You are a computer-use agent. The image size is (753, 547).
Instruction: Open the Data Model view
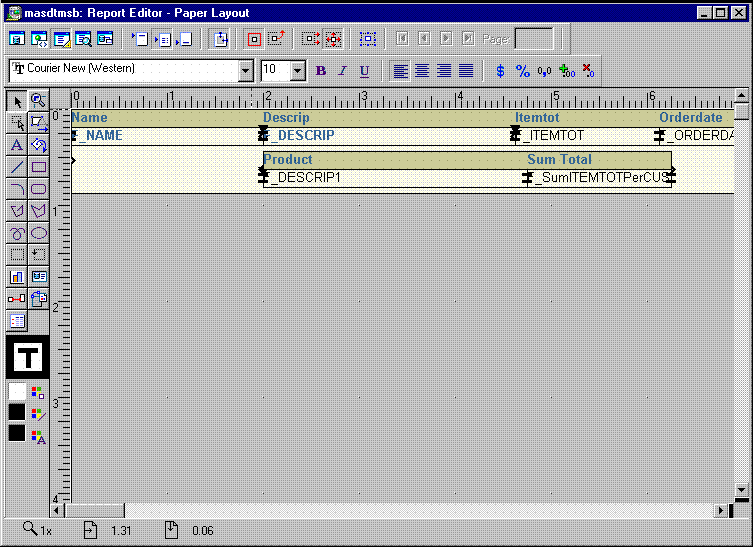click(17, 39)
